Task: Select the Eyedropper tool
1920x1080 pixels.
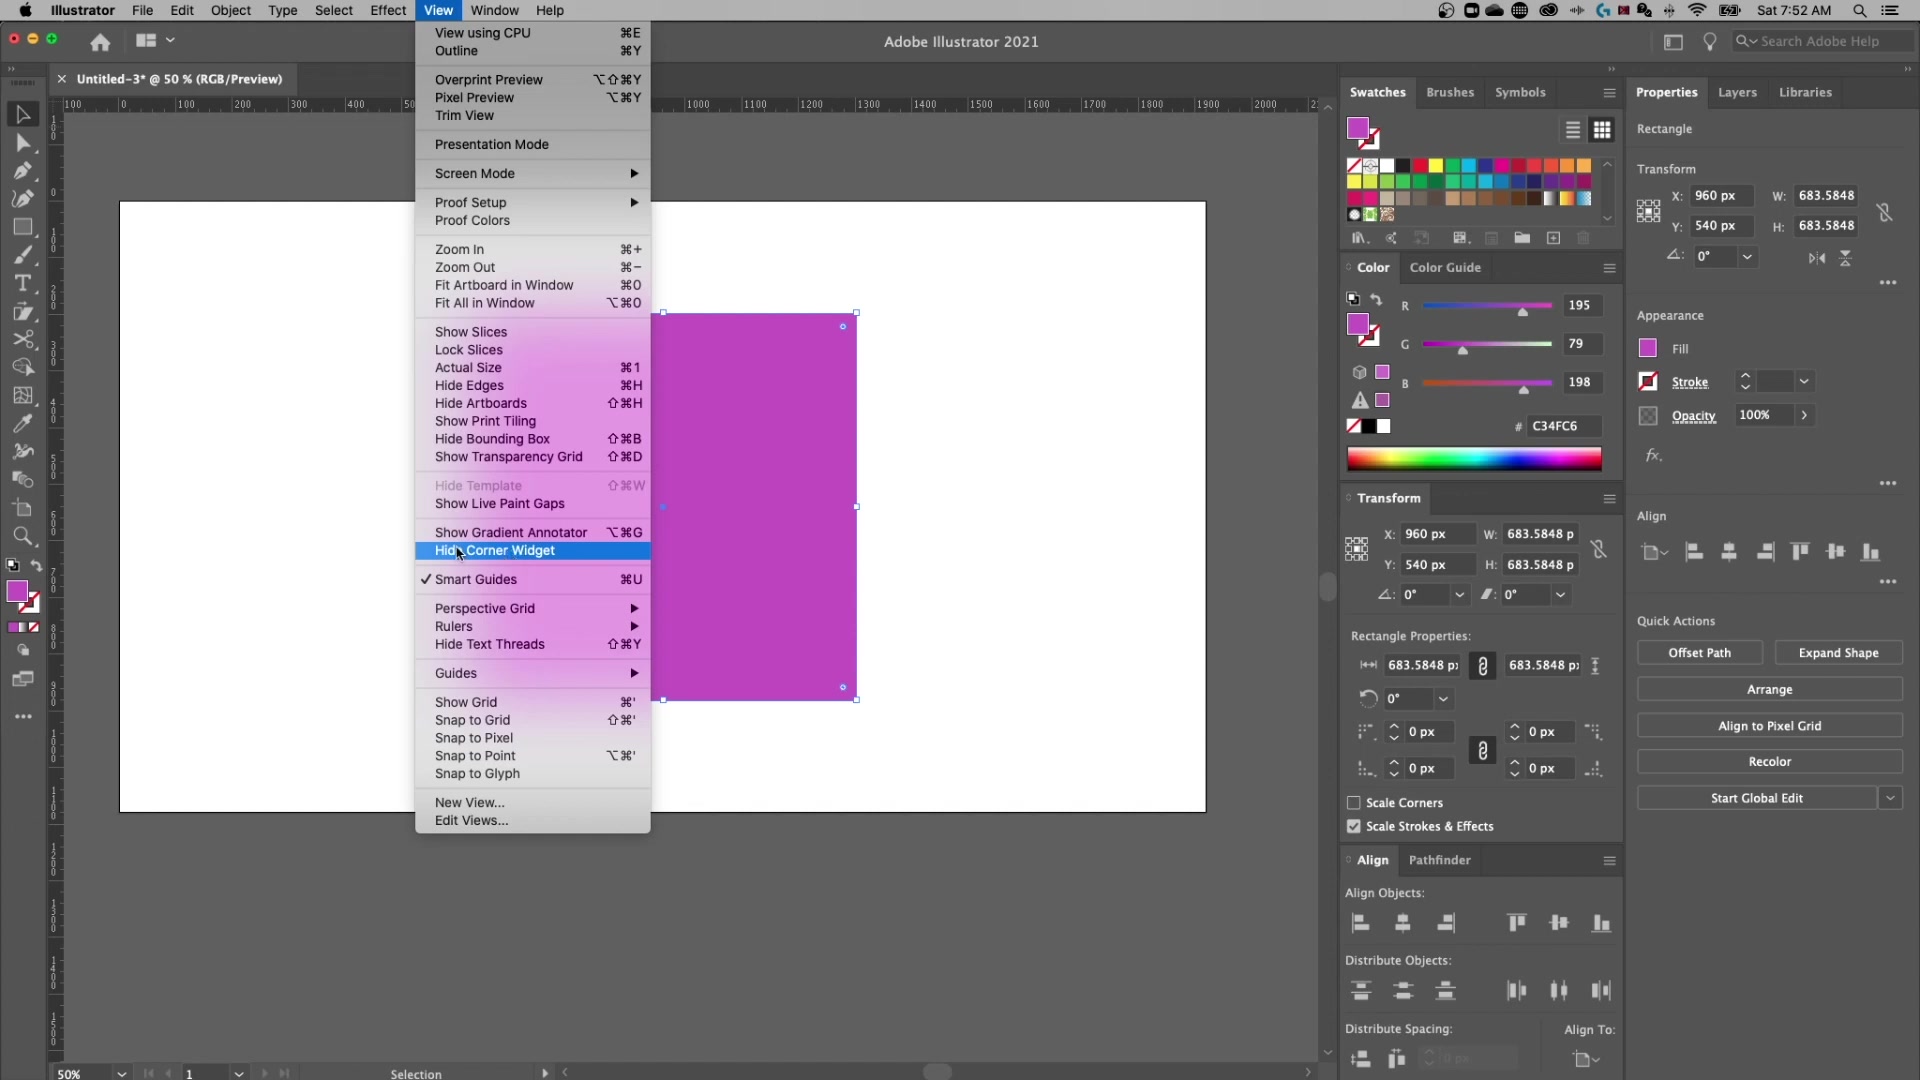Action: (x=23, y=423)
